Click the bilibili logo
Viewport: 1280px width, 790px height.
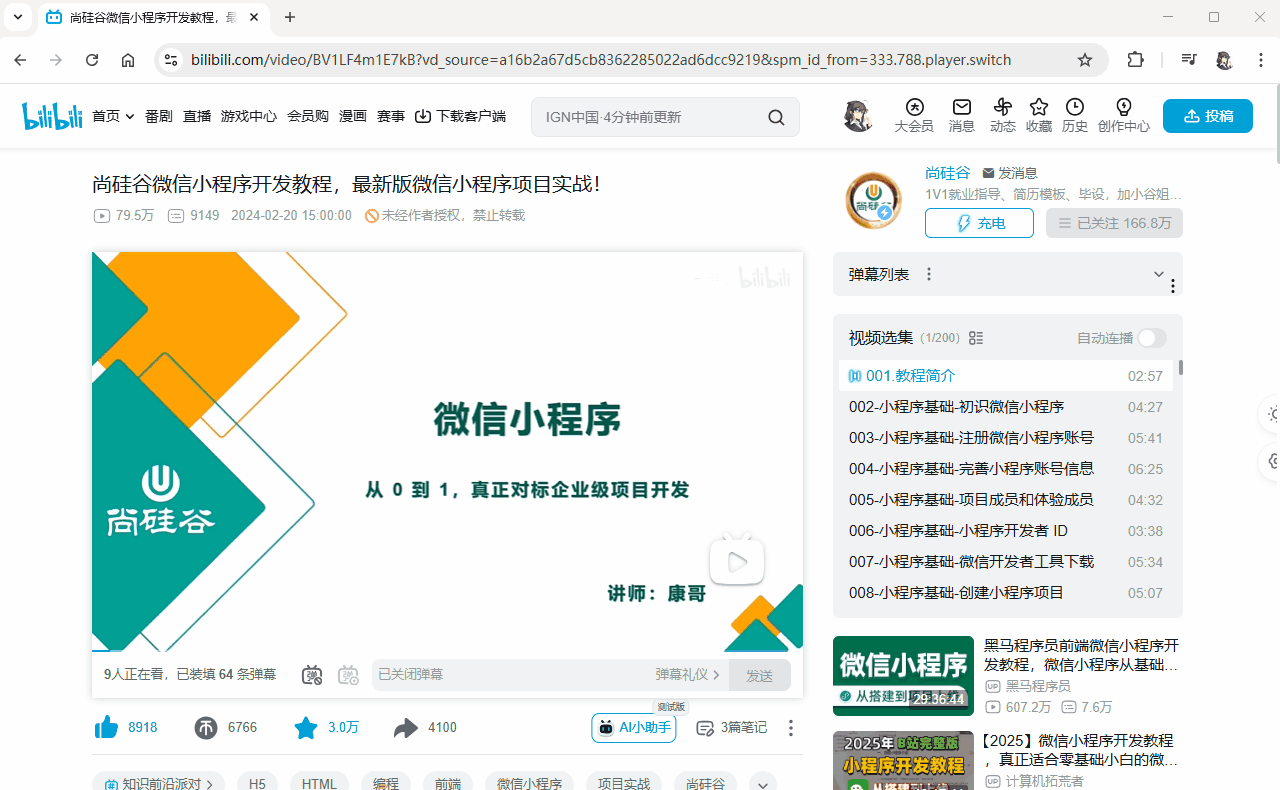point(52,116)
